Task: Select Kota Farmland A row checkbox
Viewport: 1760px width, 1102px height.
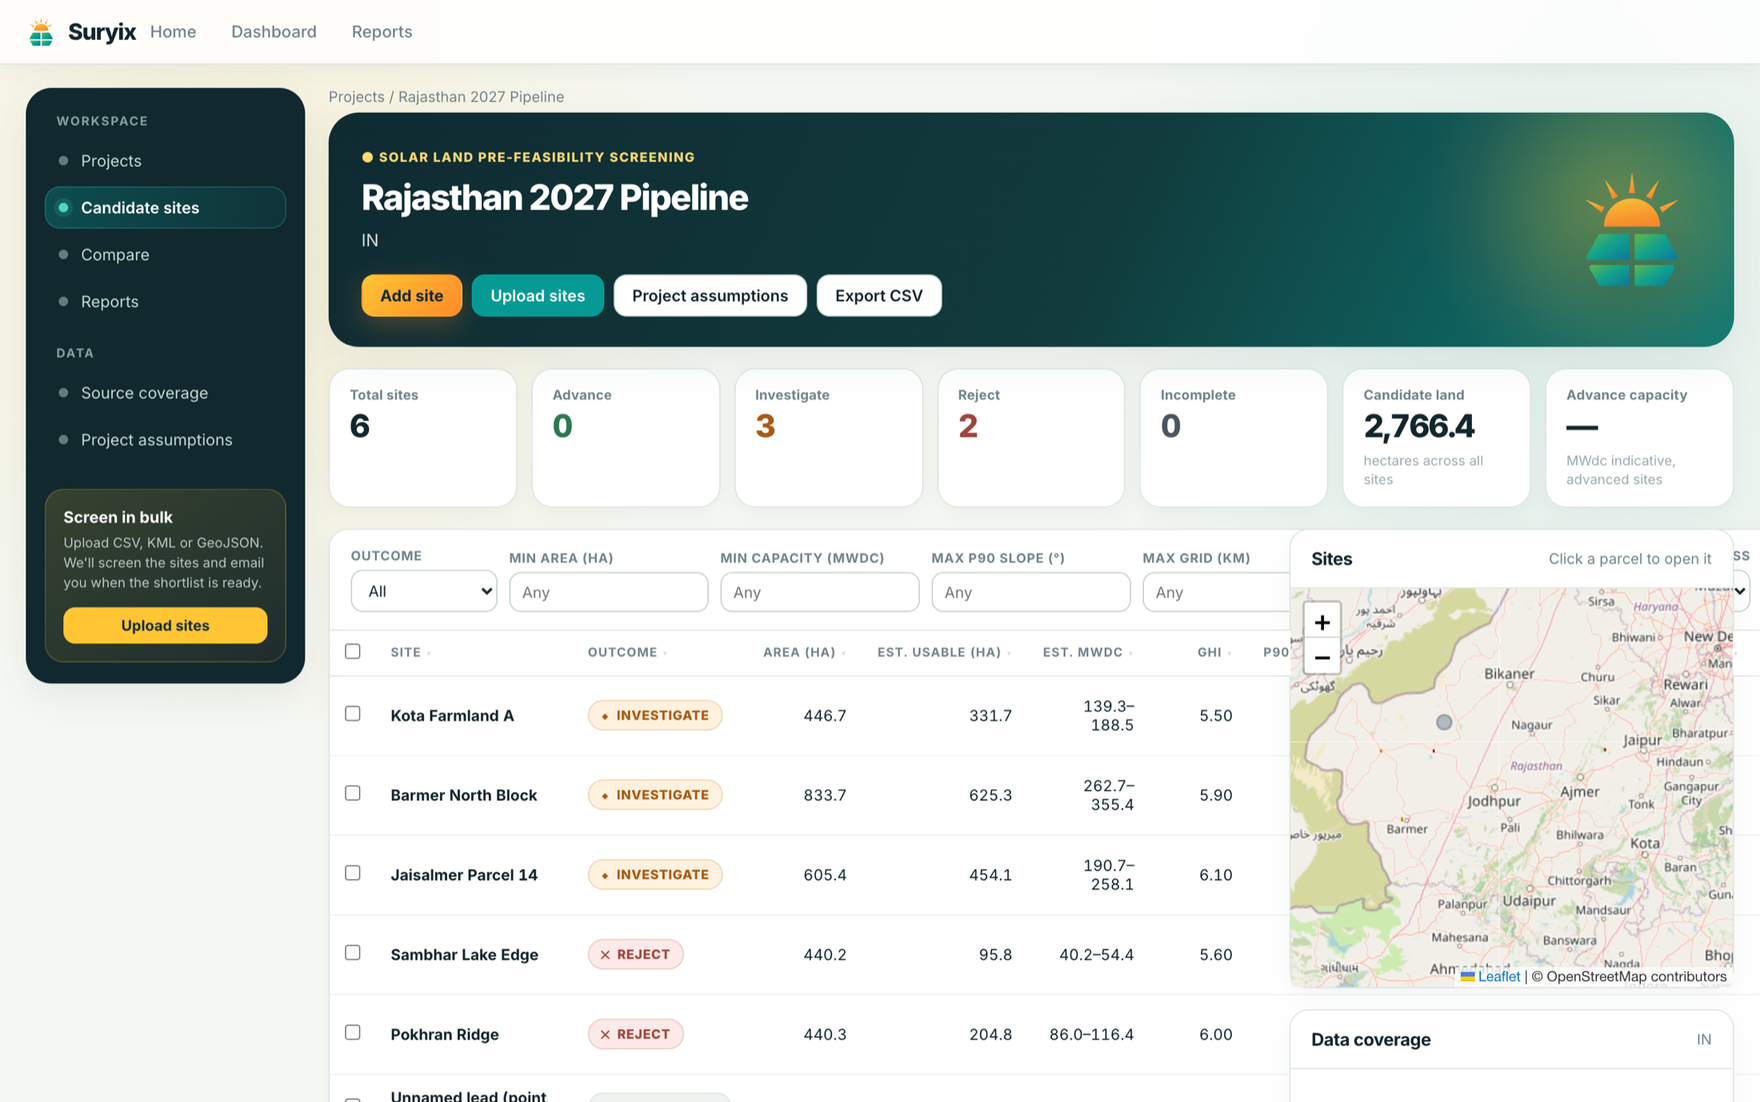Action: 353,714
